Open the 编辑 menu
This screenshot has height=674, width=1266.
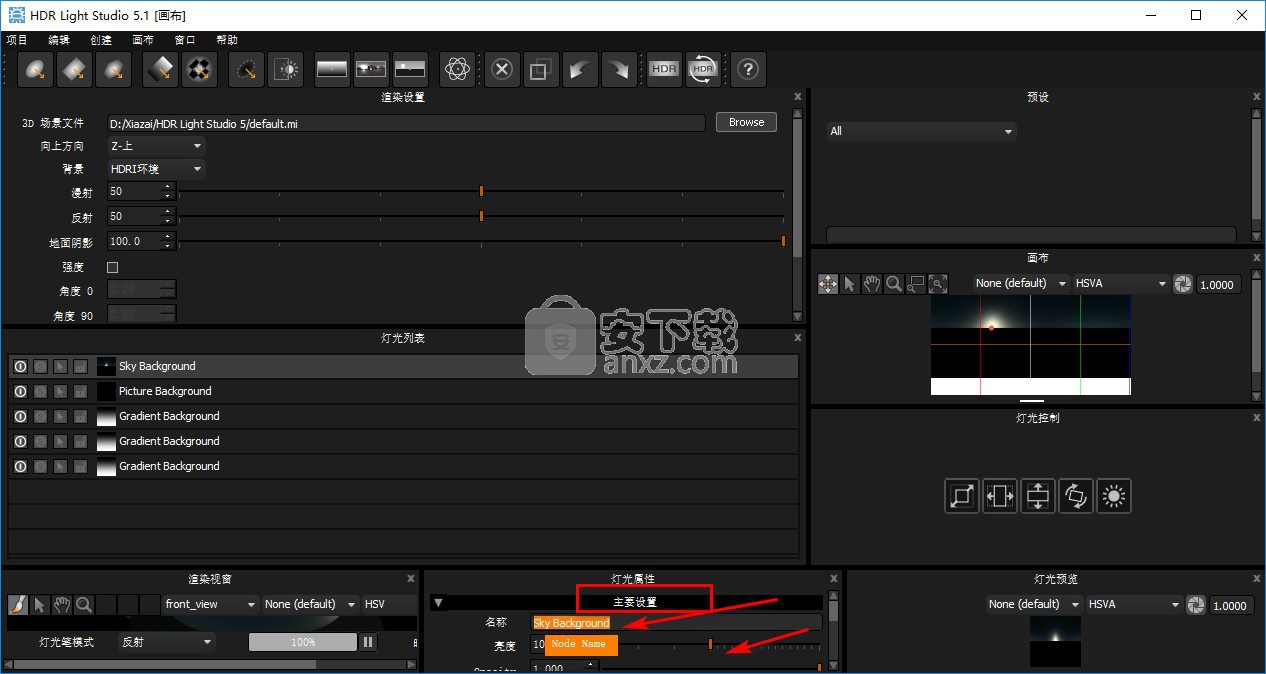(59, 40)
